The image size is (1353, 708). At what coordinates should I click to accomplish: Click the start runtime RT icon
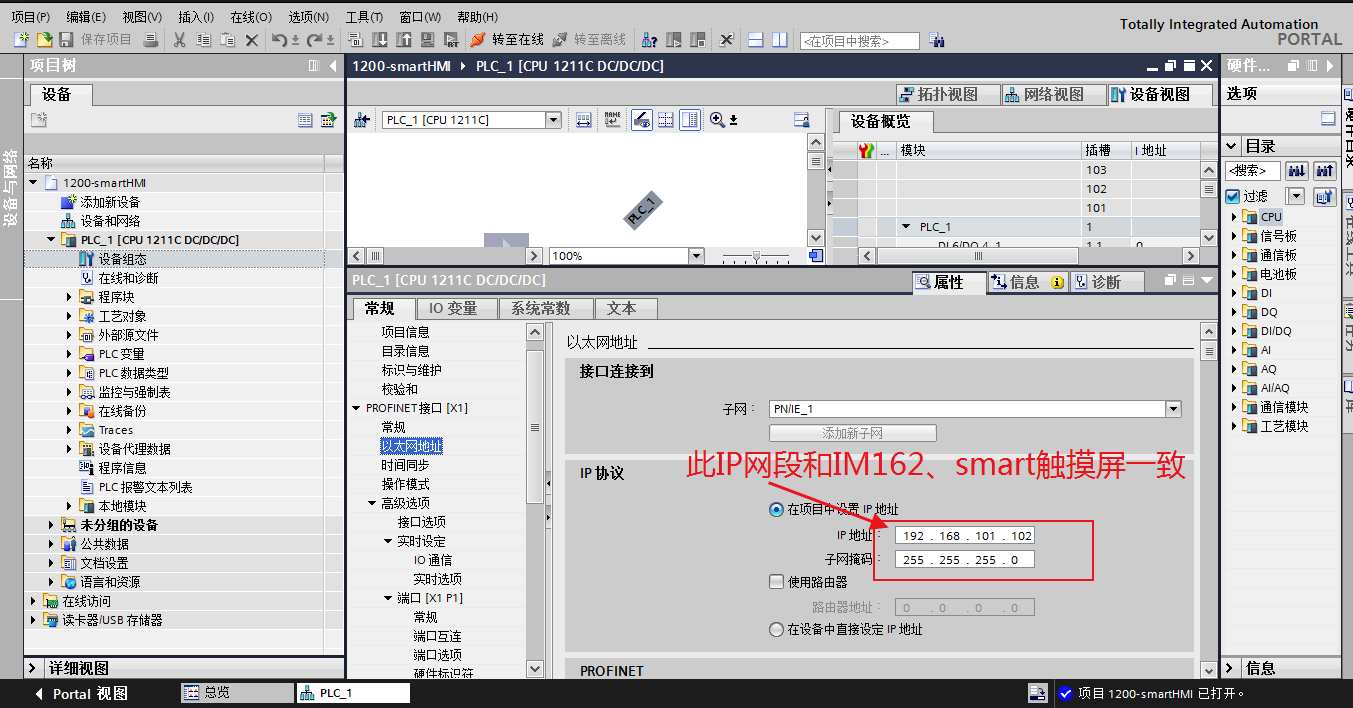coord(451,40)
